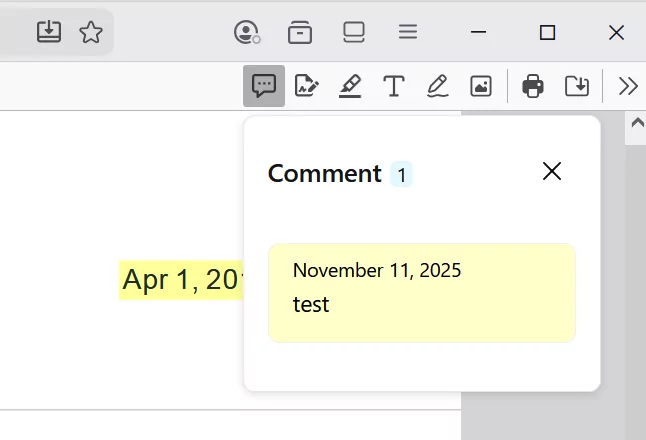Open the browser account menu

[x=246, y=33]
